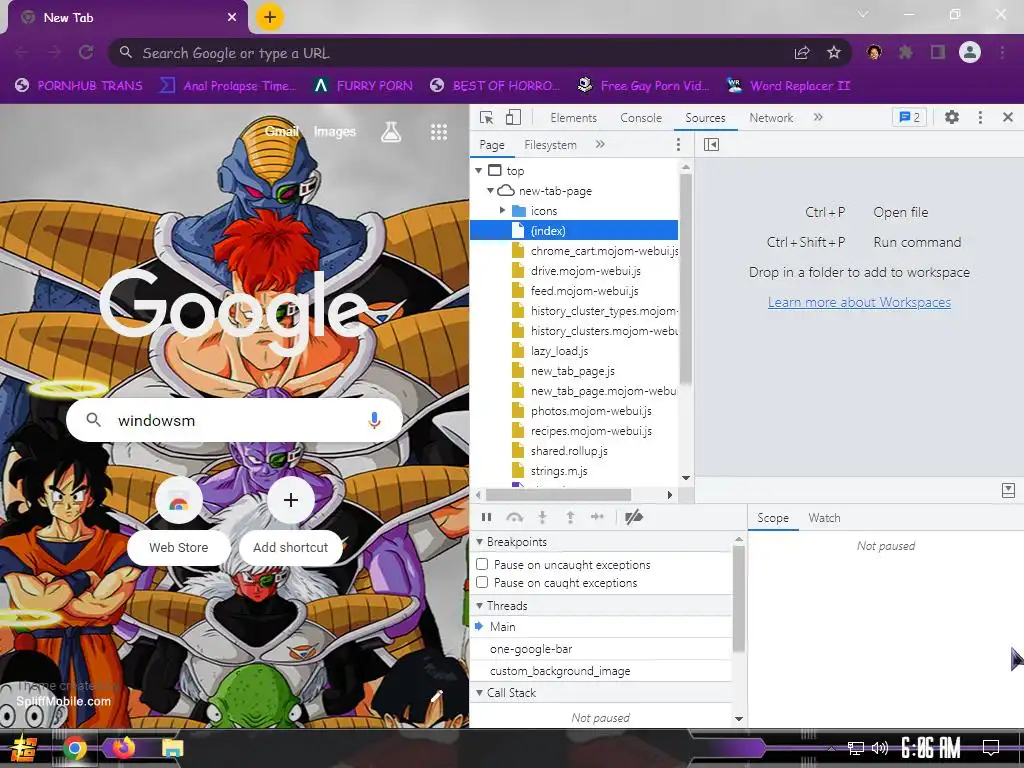Start voice search microphone icon
The height and width of the screenshot is (768, 1024).
pos(374,421)
